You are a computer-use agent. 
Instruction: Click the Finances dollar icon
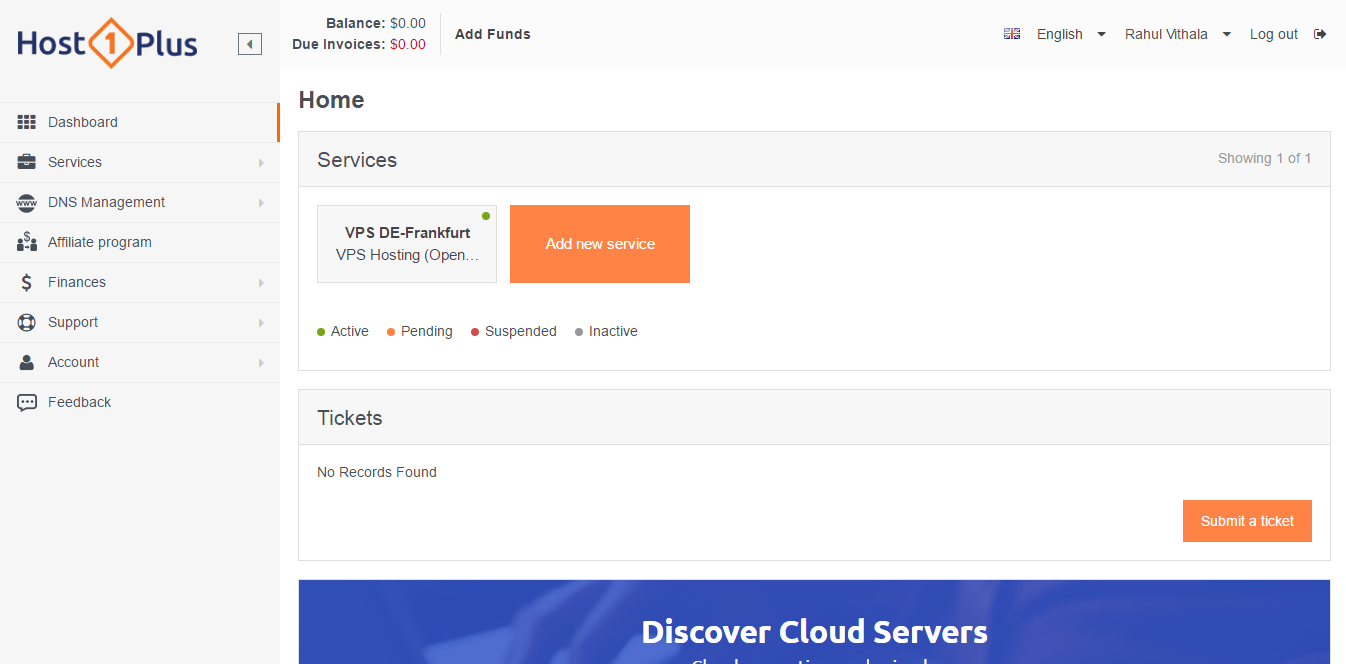(26, 282)
